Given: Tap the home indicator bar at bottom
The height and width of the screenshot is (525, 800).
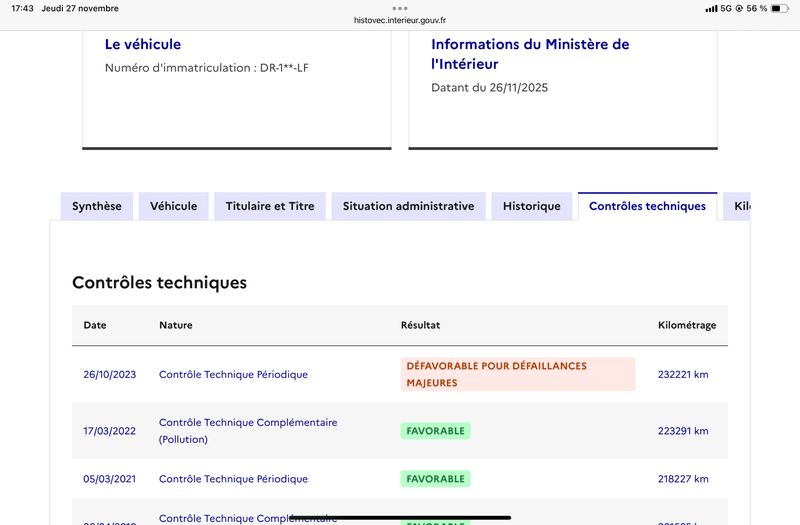Looking at the screenshot, I should click(400, 517).
